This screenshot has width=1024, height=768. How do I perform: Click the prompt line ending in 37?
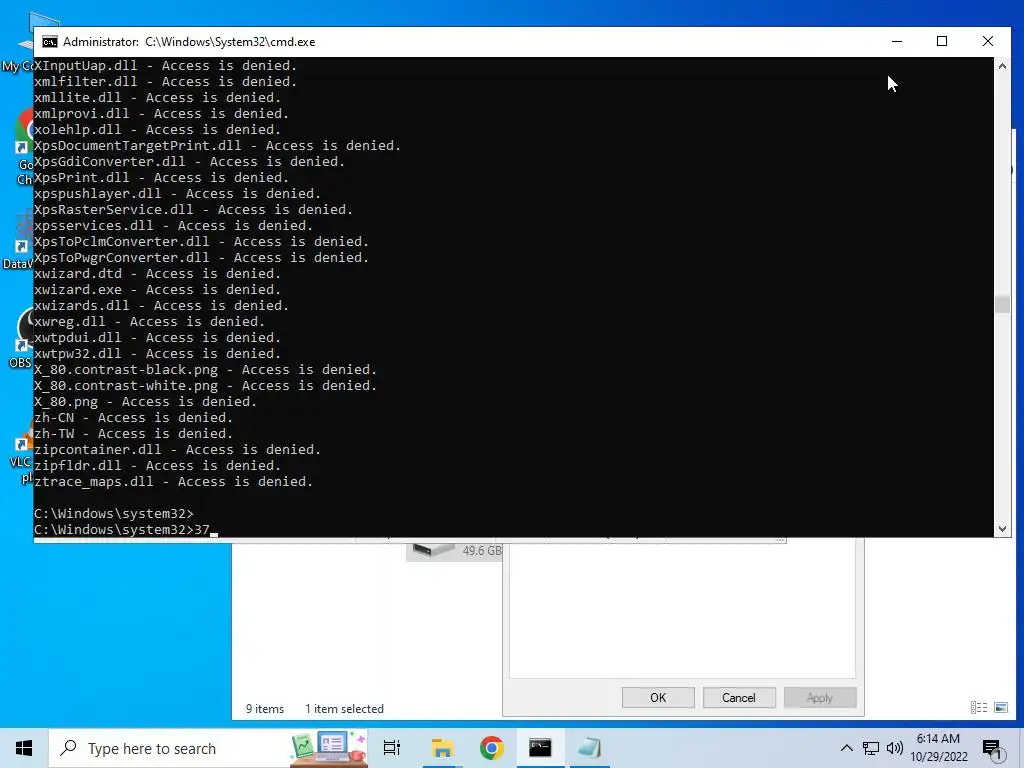(x=125, y=530)
